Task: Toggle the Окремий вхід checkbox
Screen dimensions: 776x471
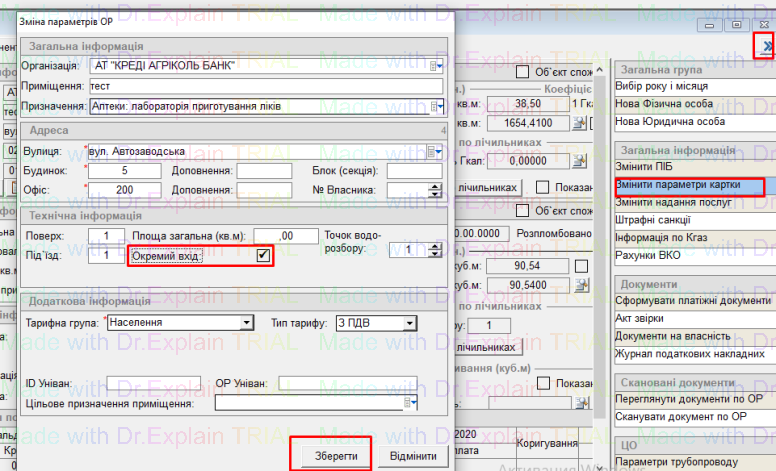Action: [263, 256]
